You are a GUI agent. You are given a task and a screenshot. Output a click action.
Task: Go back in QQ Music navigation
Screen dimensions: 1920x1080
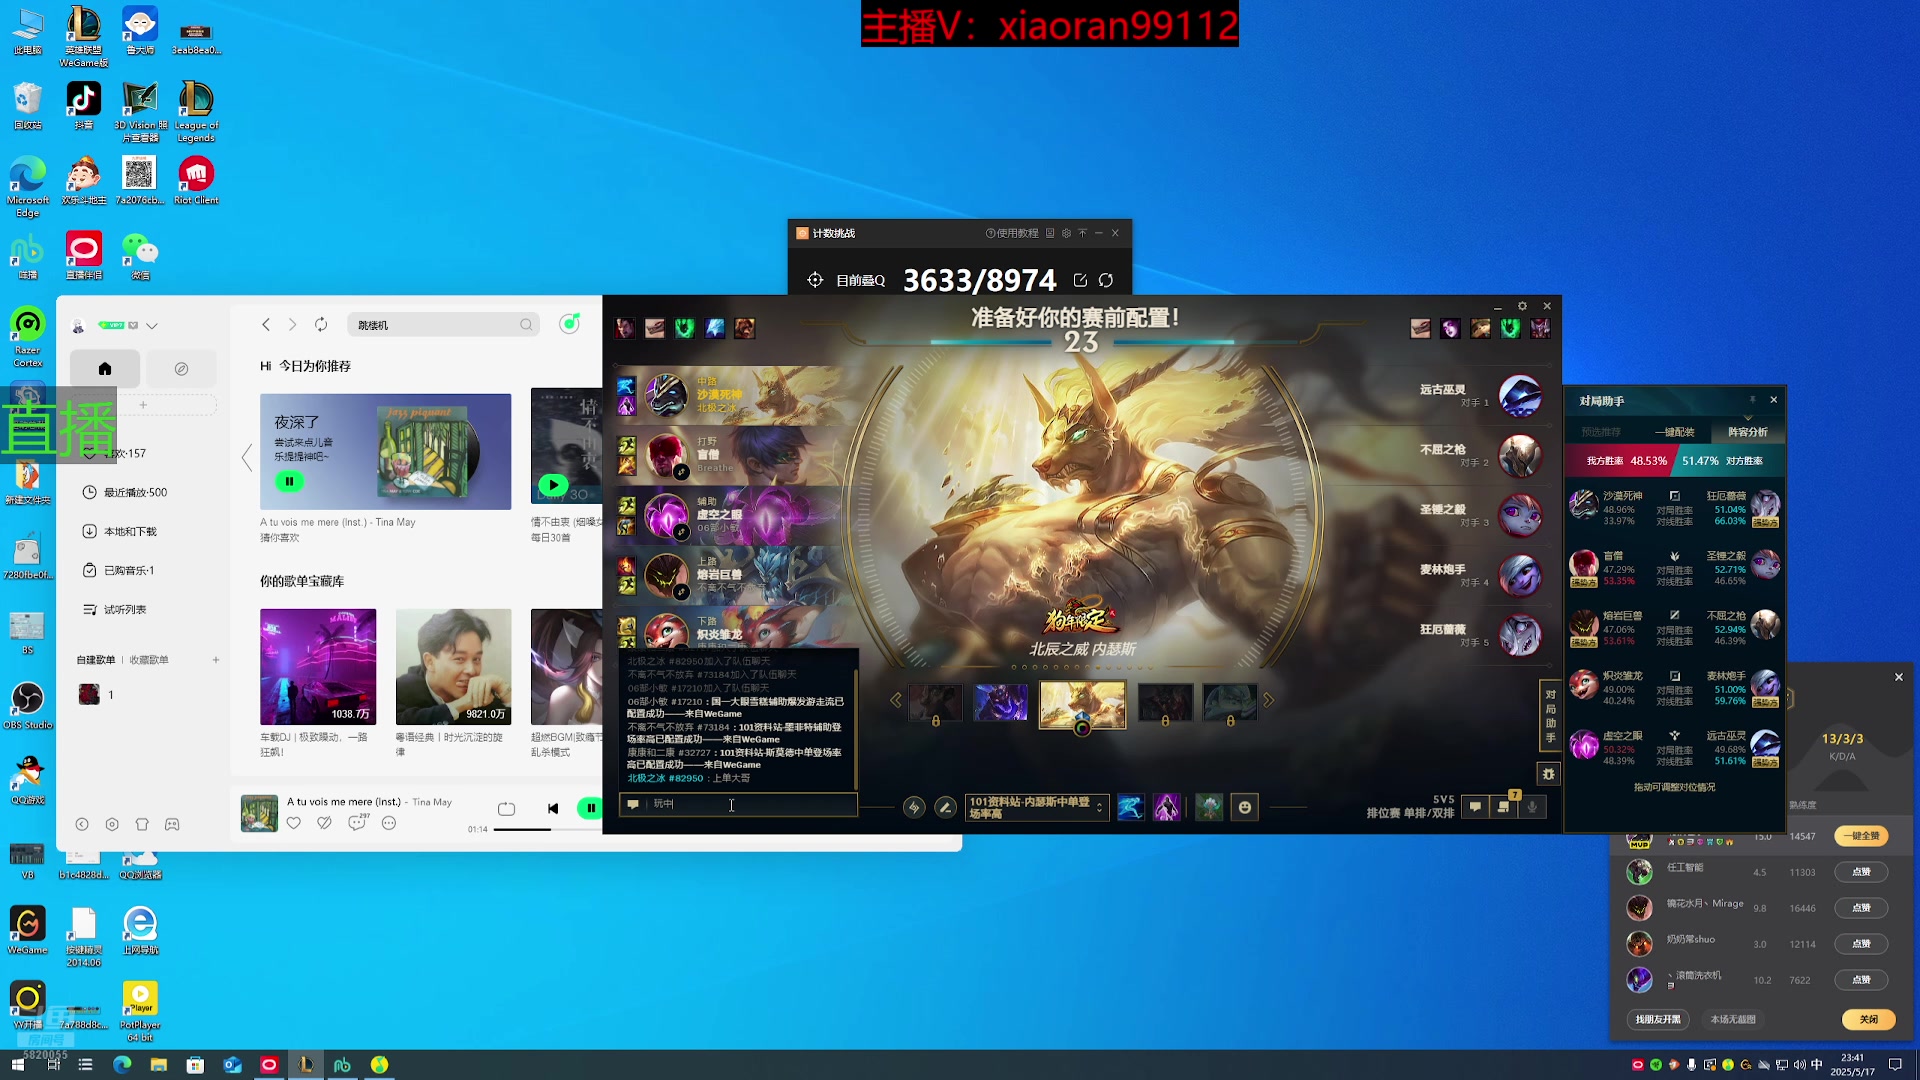coord(266,325)
